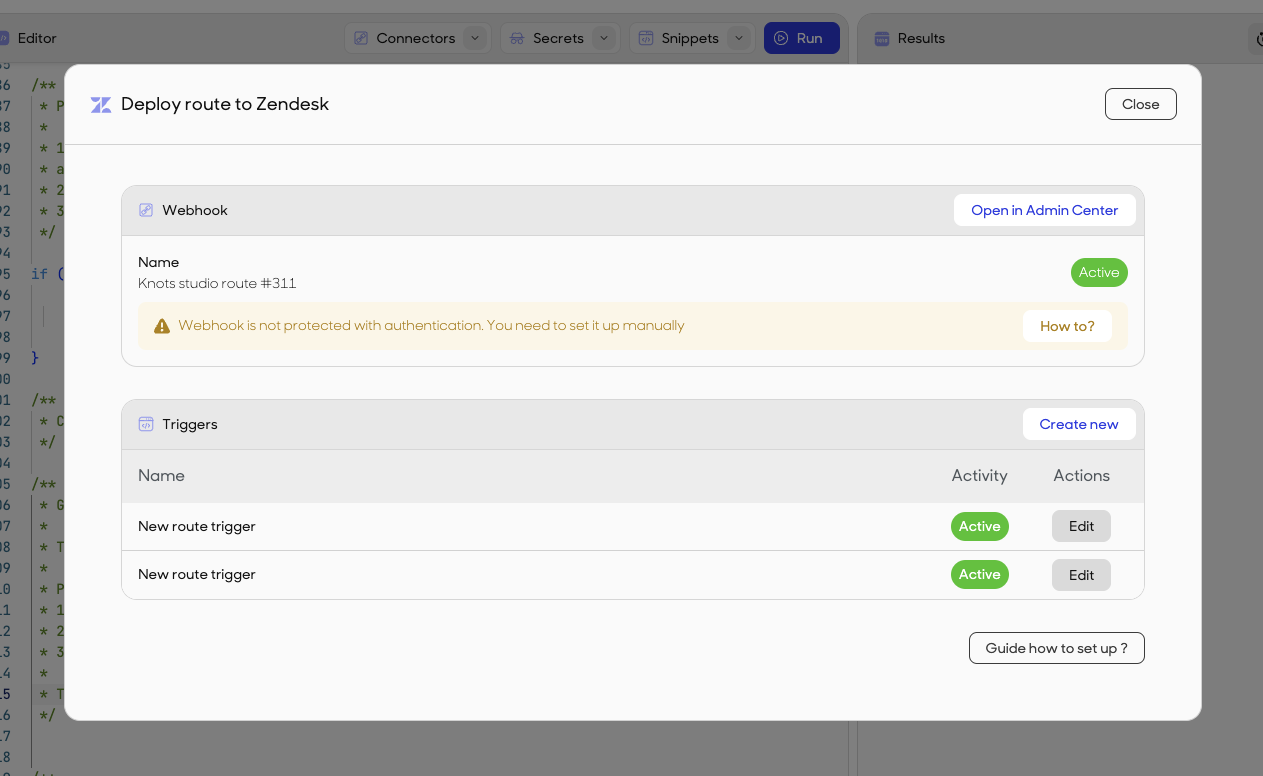The height and width of the screenshot is (776, 1263).
Task: Click the Webhook section icon
Action: tap(146, 210)
